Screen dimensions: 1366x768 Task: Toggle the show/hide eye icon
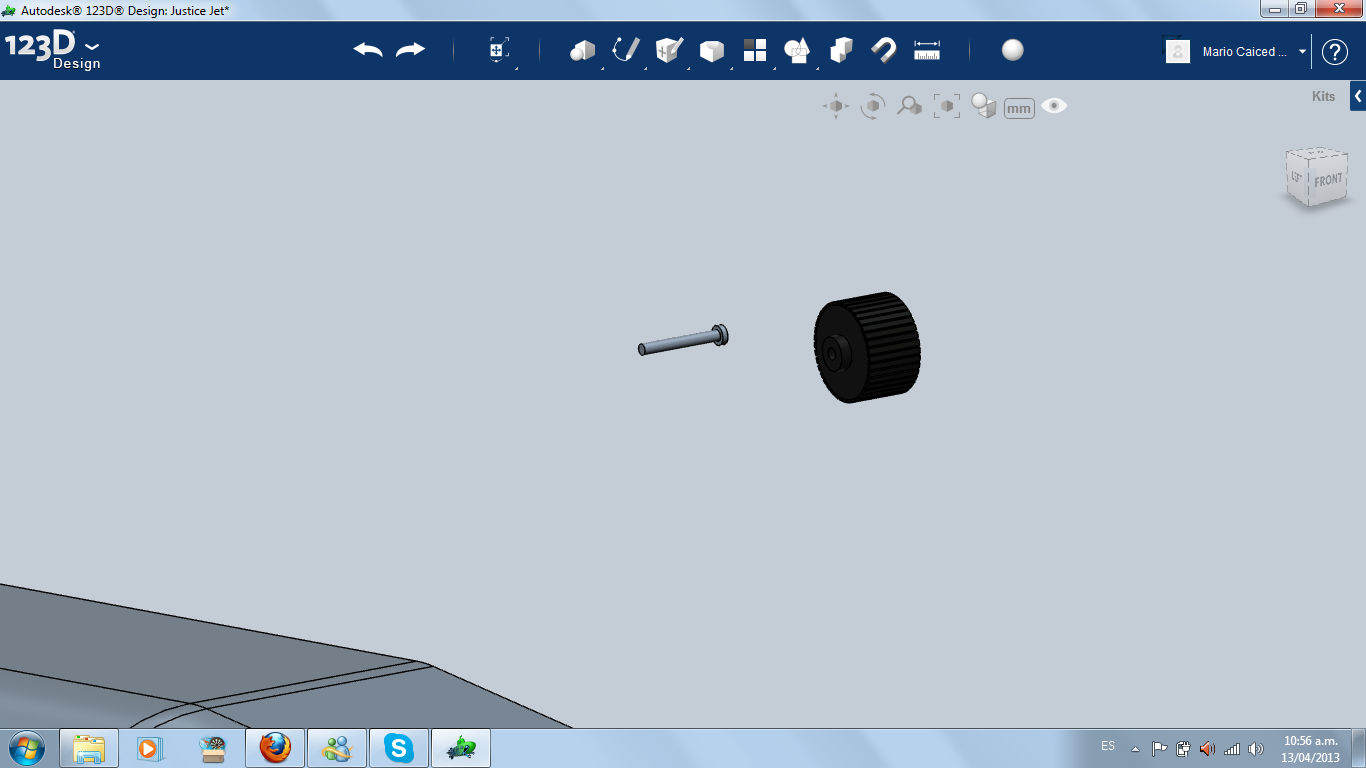[1054, 105]
